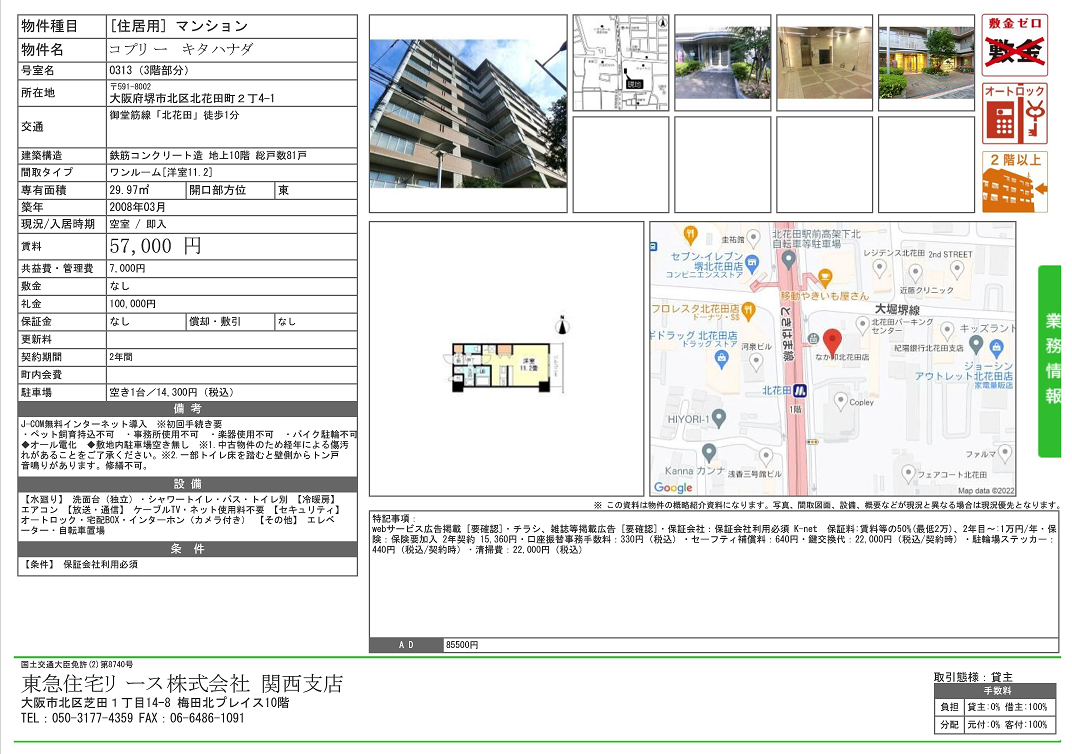Click the property name コプリー キタハナダ
Image resolution: width=1072 pixels, height=754 pixels.
coord(181,49)
